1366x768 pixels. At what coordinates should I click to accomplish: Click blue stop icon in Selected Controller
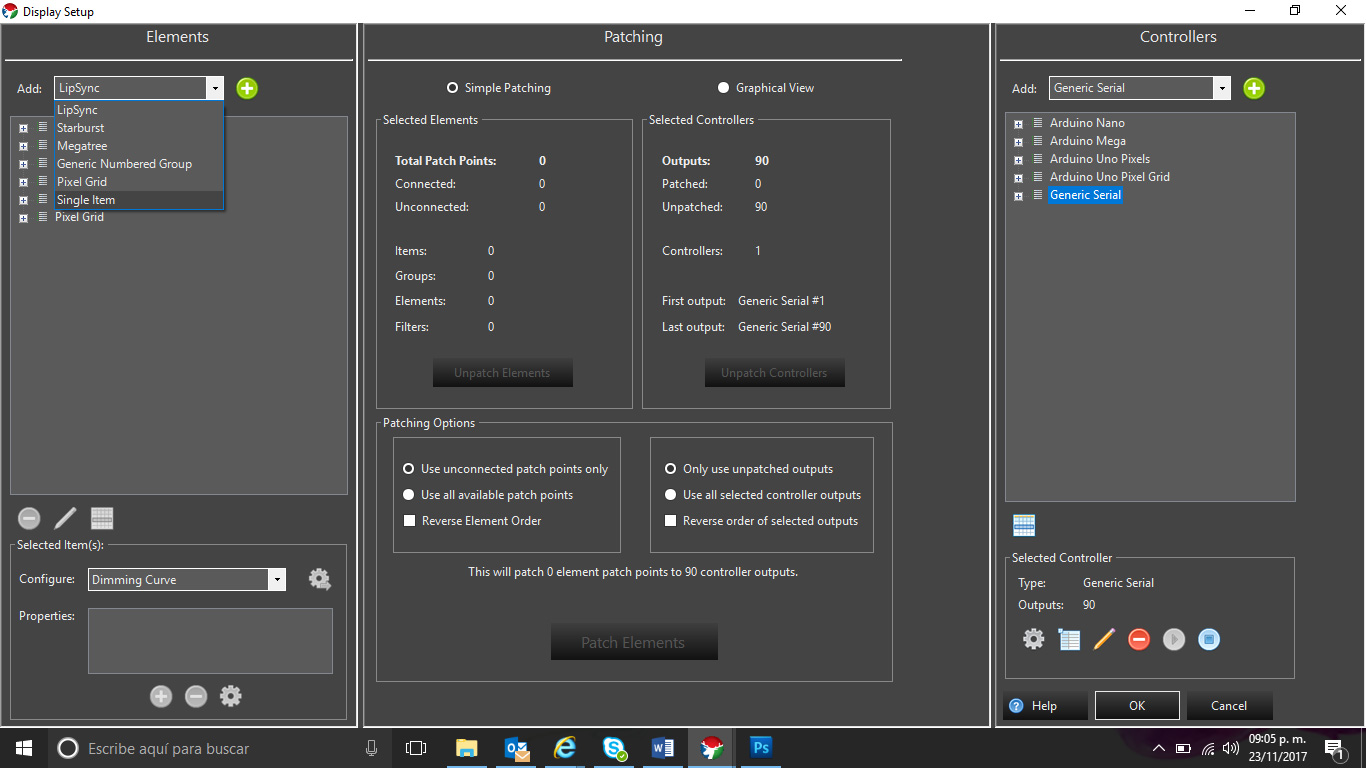1209,639
